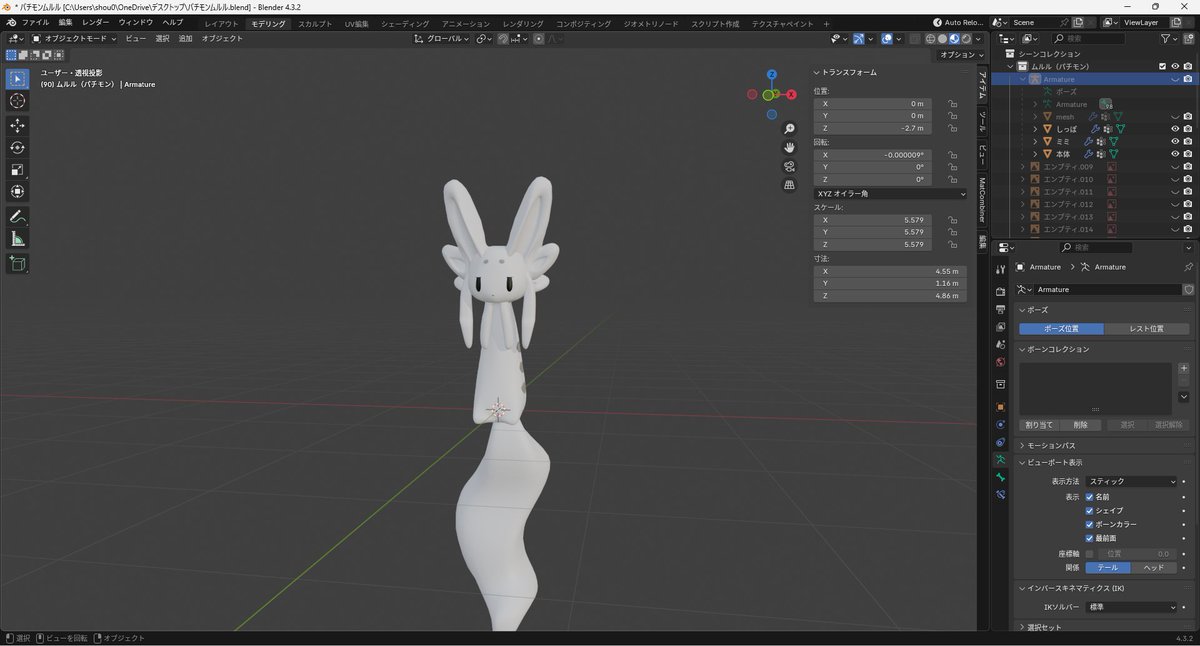Open the Render properties tab icon
This screenshot has height=646, width=1200.
(1000, 291)
